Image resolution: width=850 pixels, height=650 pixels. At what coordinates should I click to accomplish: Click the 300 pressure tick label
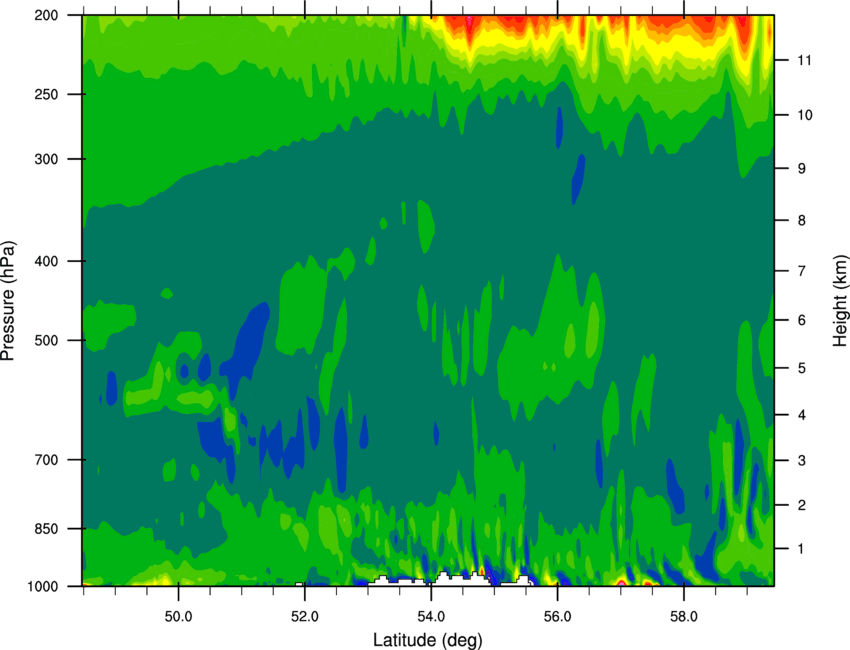(46, 159)
